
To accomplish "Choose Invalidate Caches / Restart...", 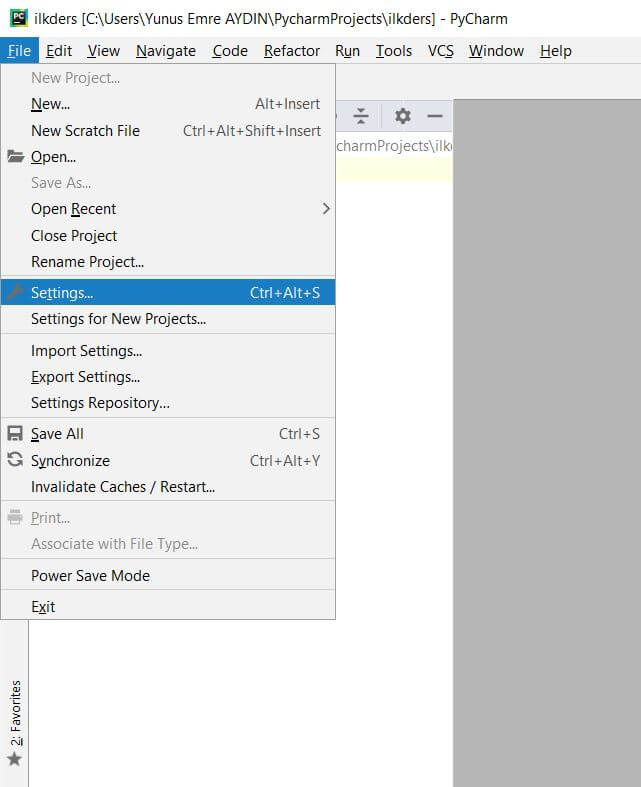I will click(168, 486).
